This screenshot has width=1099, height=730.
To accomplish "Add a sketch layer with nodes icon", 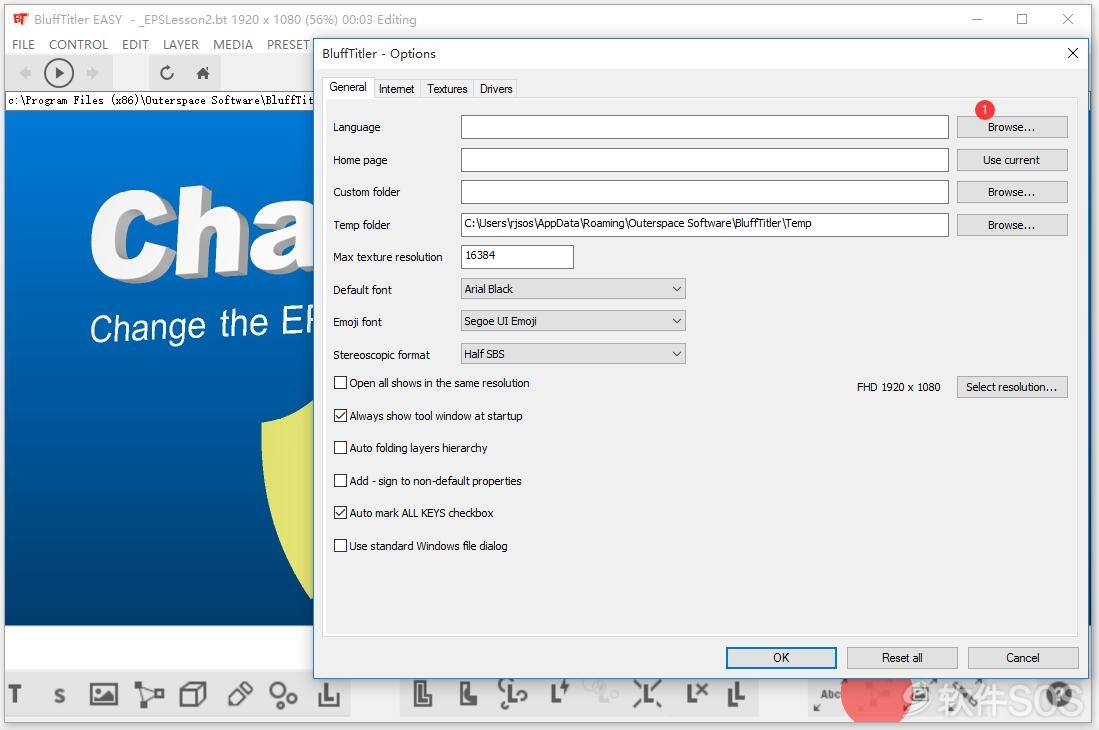I will tap(149, 694).
